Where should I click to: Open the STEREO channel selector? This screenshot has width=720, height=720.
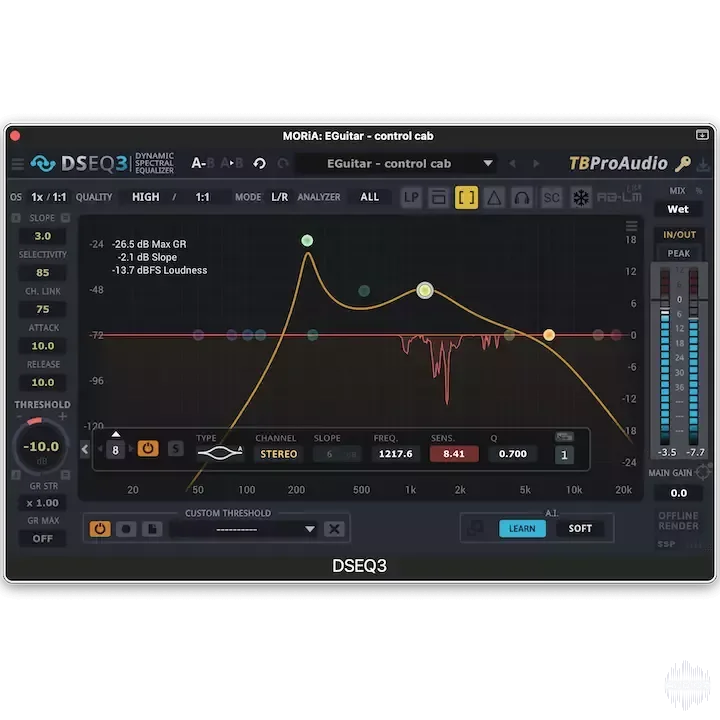click(279, 454)
